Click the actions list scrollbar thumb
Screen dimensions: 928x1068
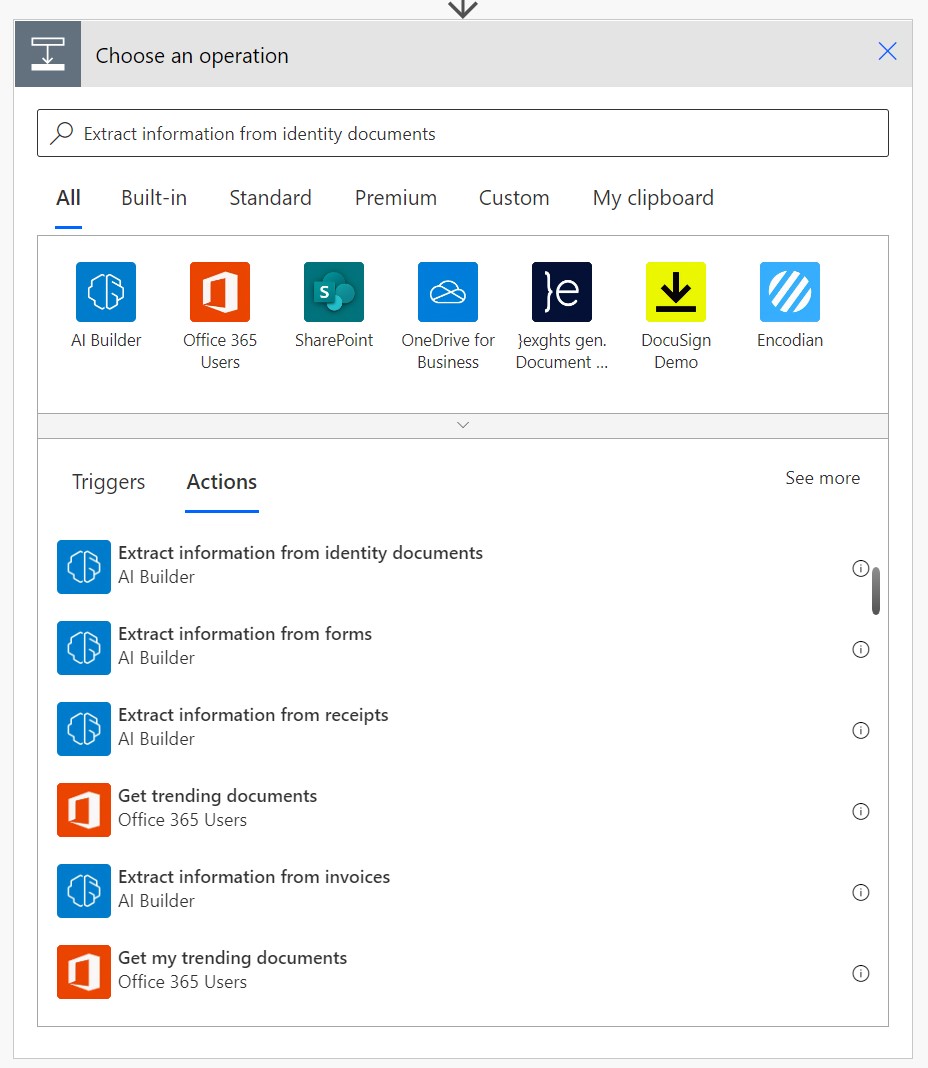click(876, 591)
